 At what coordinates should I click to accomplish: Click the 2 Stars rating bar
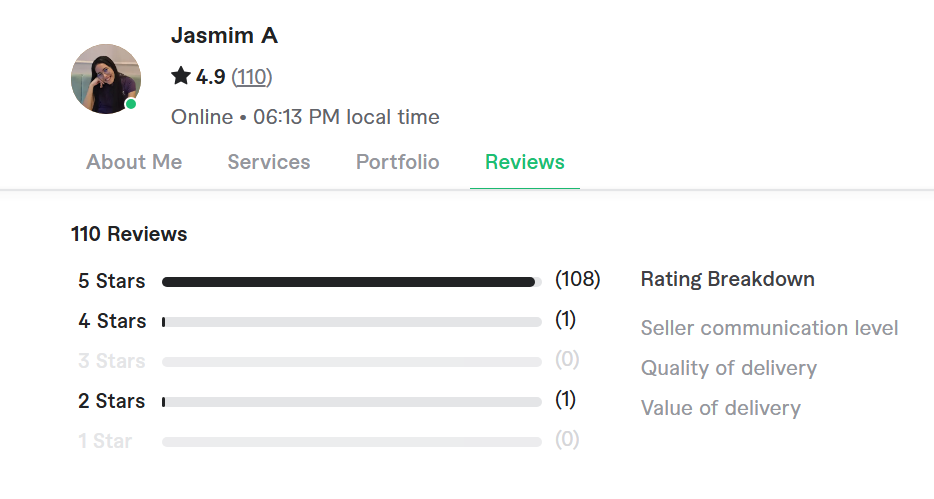point(351,402)
